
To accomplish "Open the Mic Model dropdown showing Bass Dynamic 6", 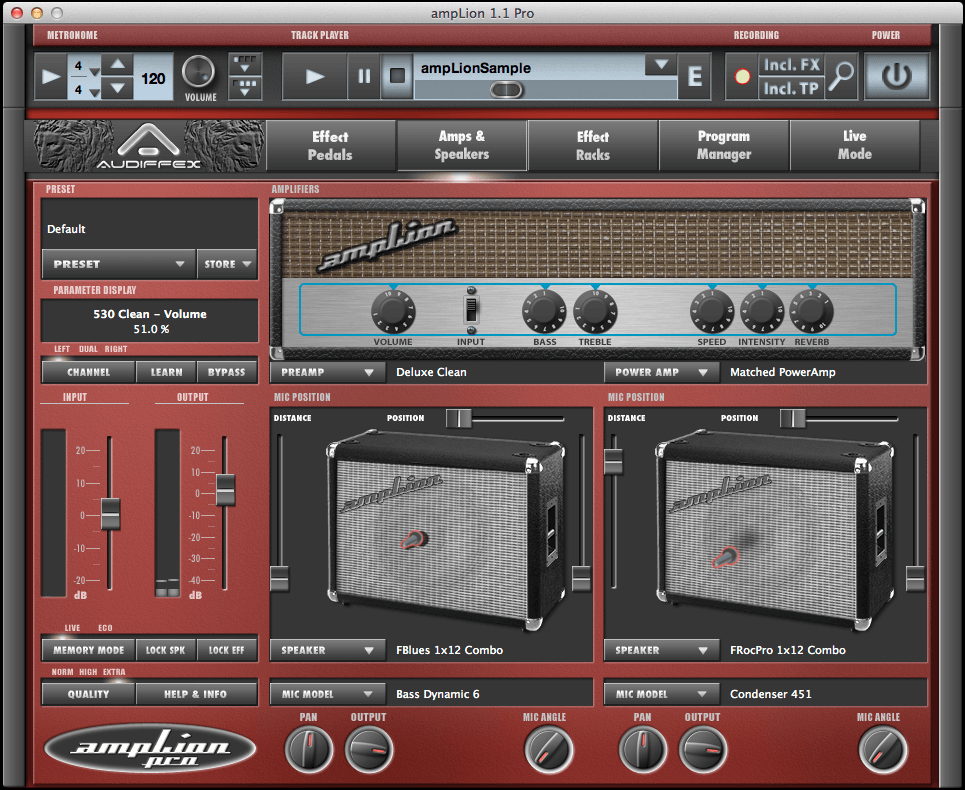I will (x=326, y=693).
